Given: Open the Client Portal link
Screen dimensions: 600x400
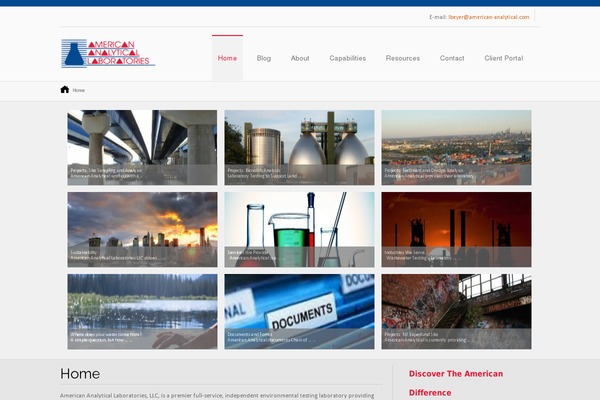Looking at the screenshot, I should coord(504,58).
